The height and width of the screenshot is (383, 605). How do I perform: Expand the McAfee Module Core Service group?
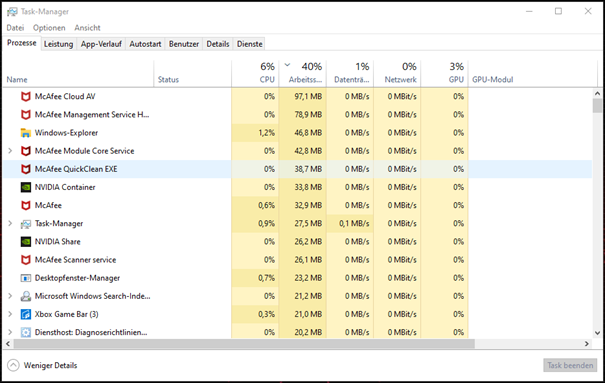(10, 151)
